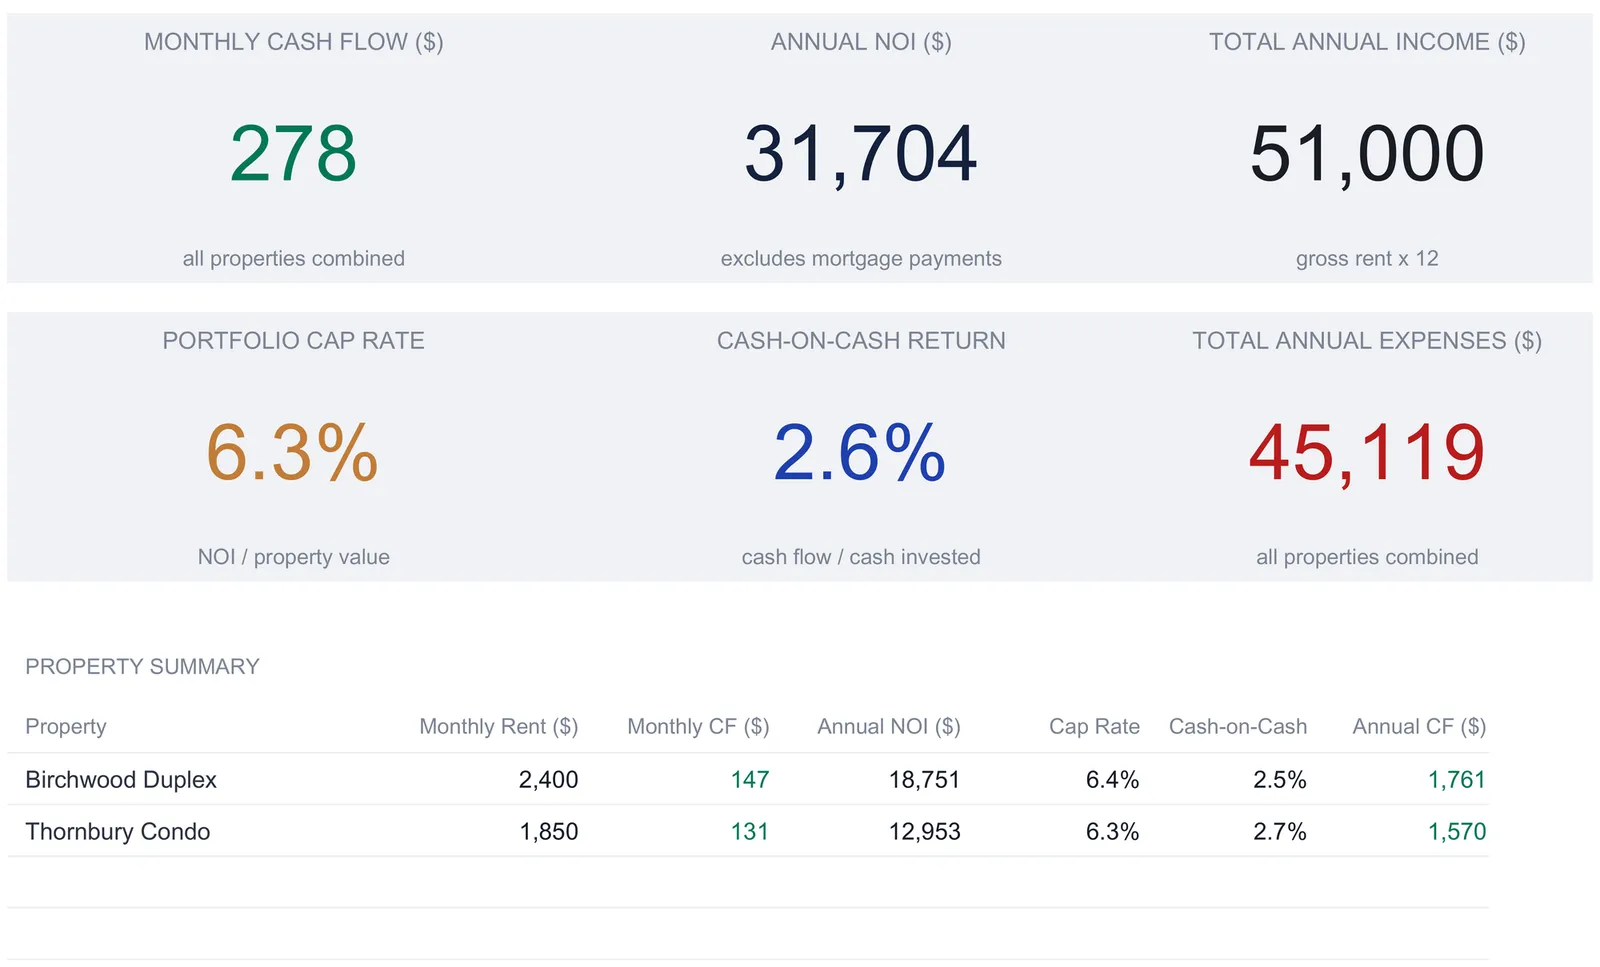
Task: Click the TOTAL ANNUAL INCOME ($) card title
Action: pos(1367,42)
